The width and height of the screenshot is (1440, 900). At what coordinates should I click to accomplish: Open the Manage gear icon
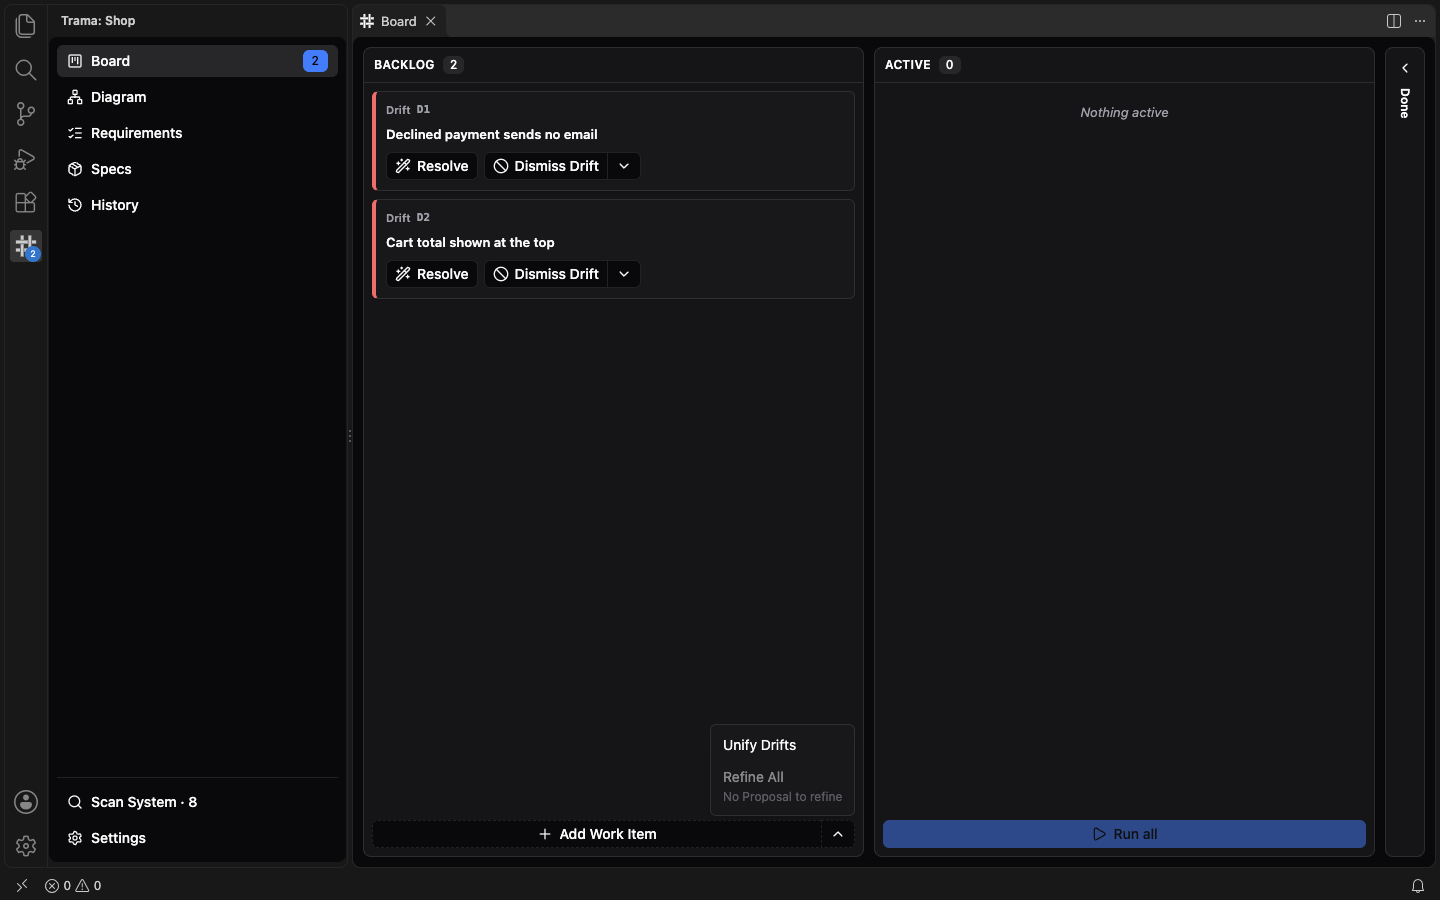coord(26,846)
